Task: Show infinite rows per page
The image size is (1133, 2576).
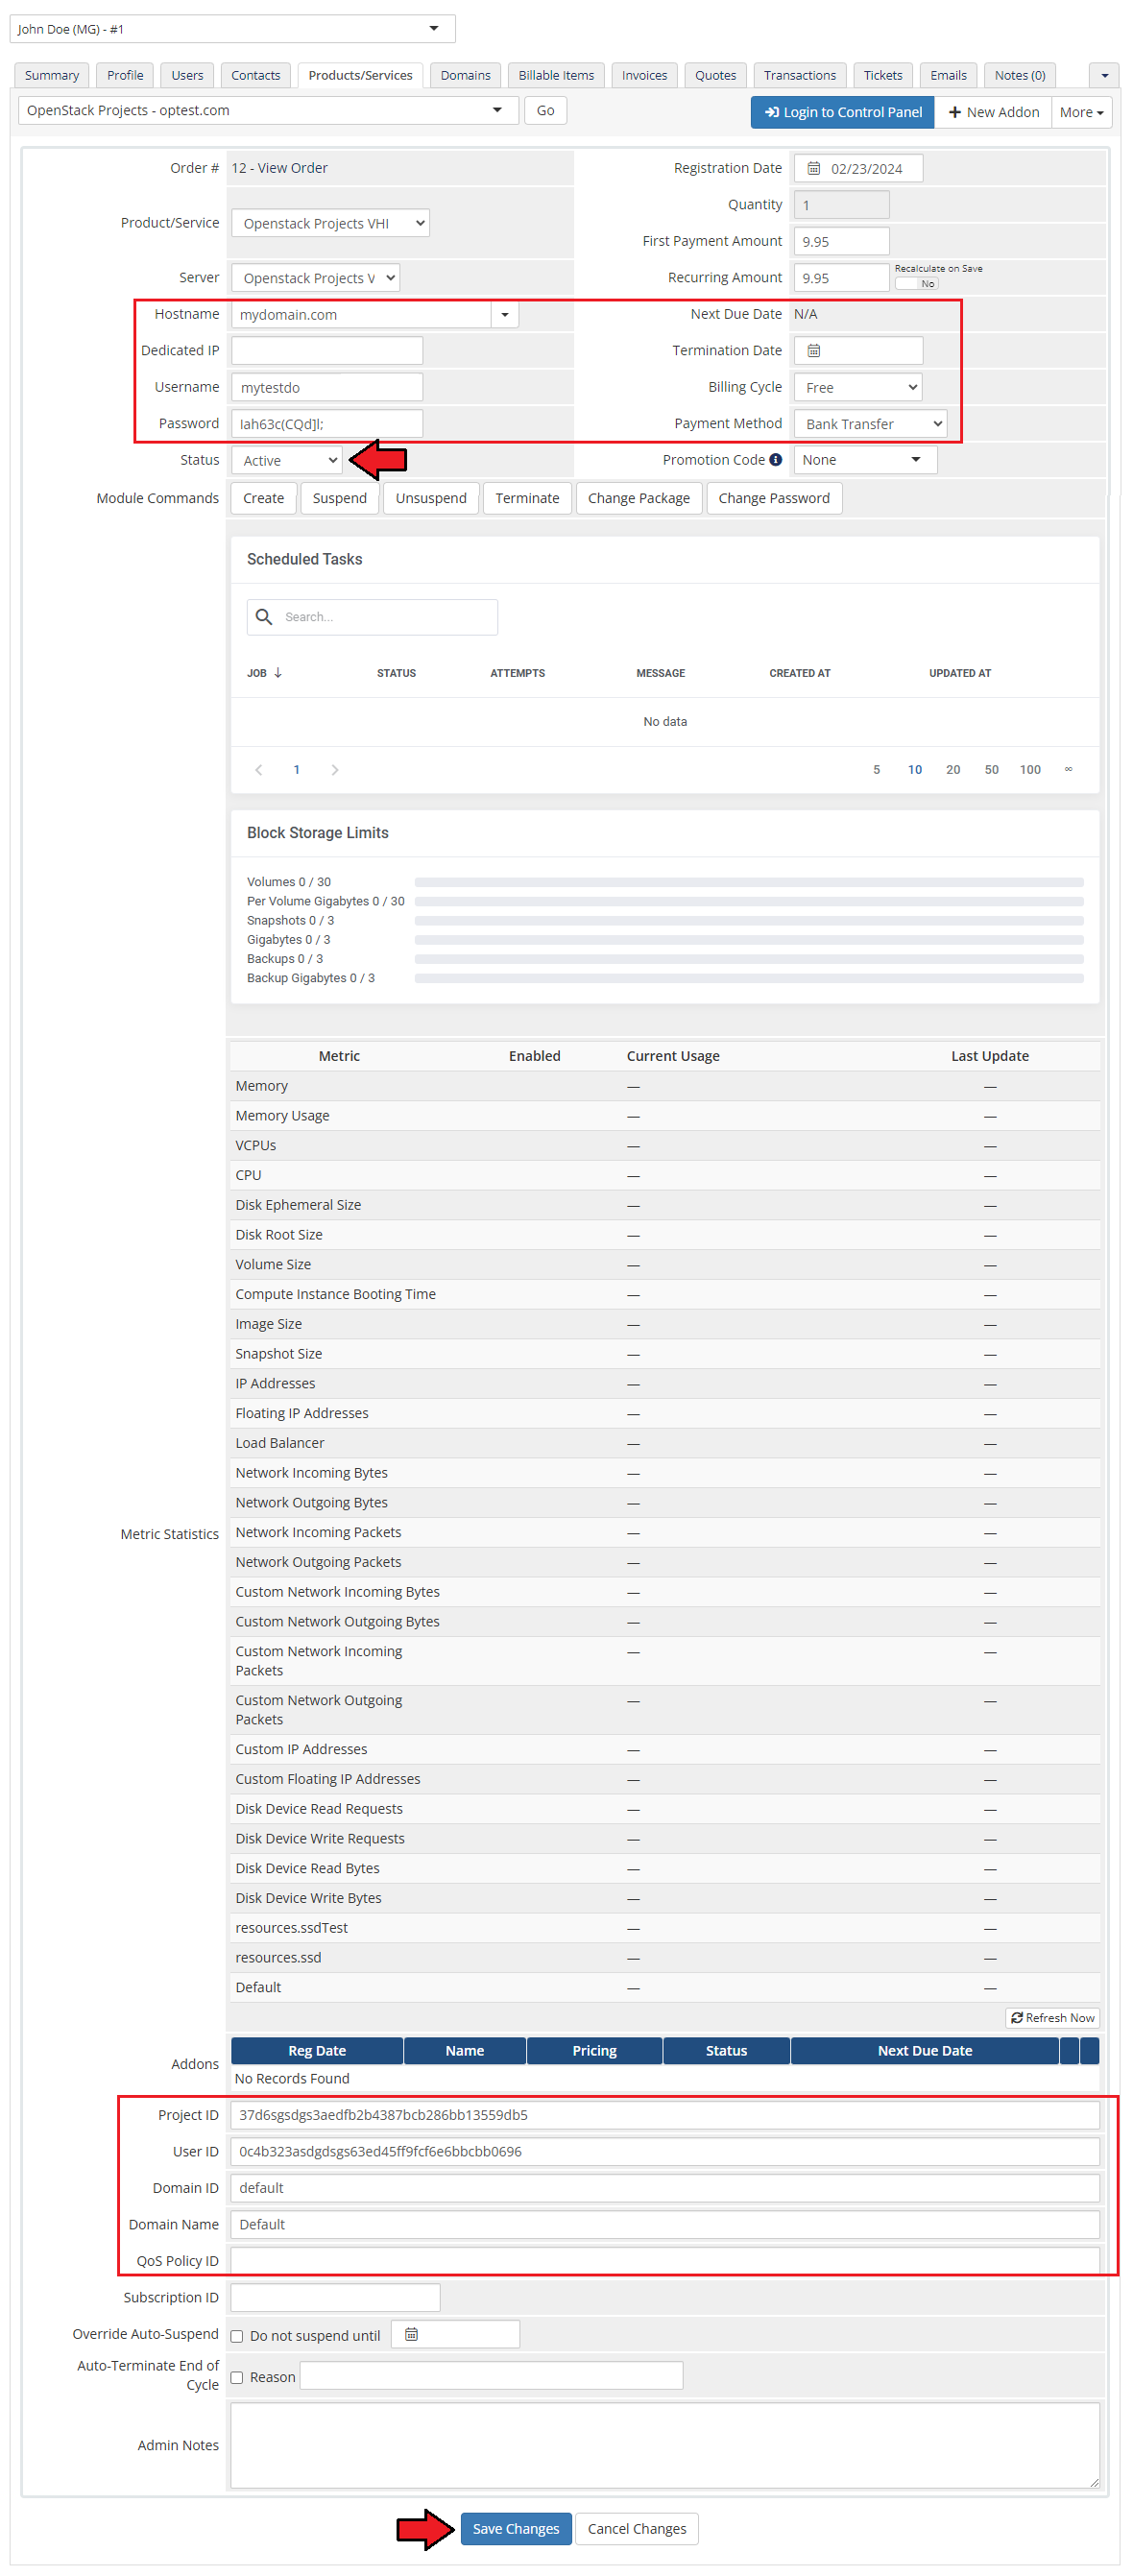Action: pos(1068,768)
